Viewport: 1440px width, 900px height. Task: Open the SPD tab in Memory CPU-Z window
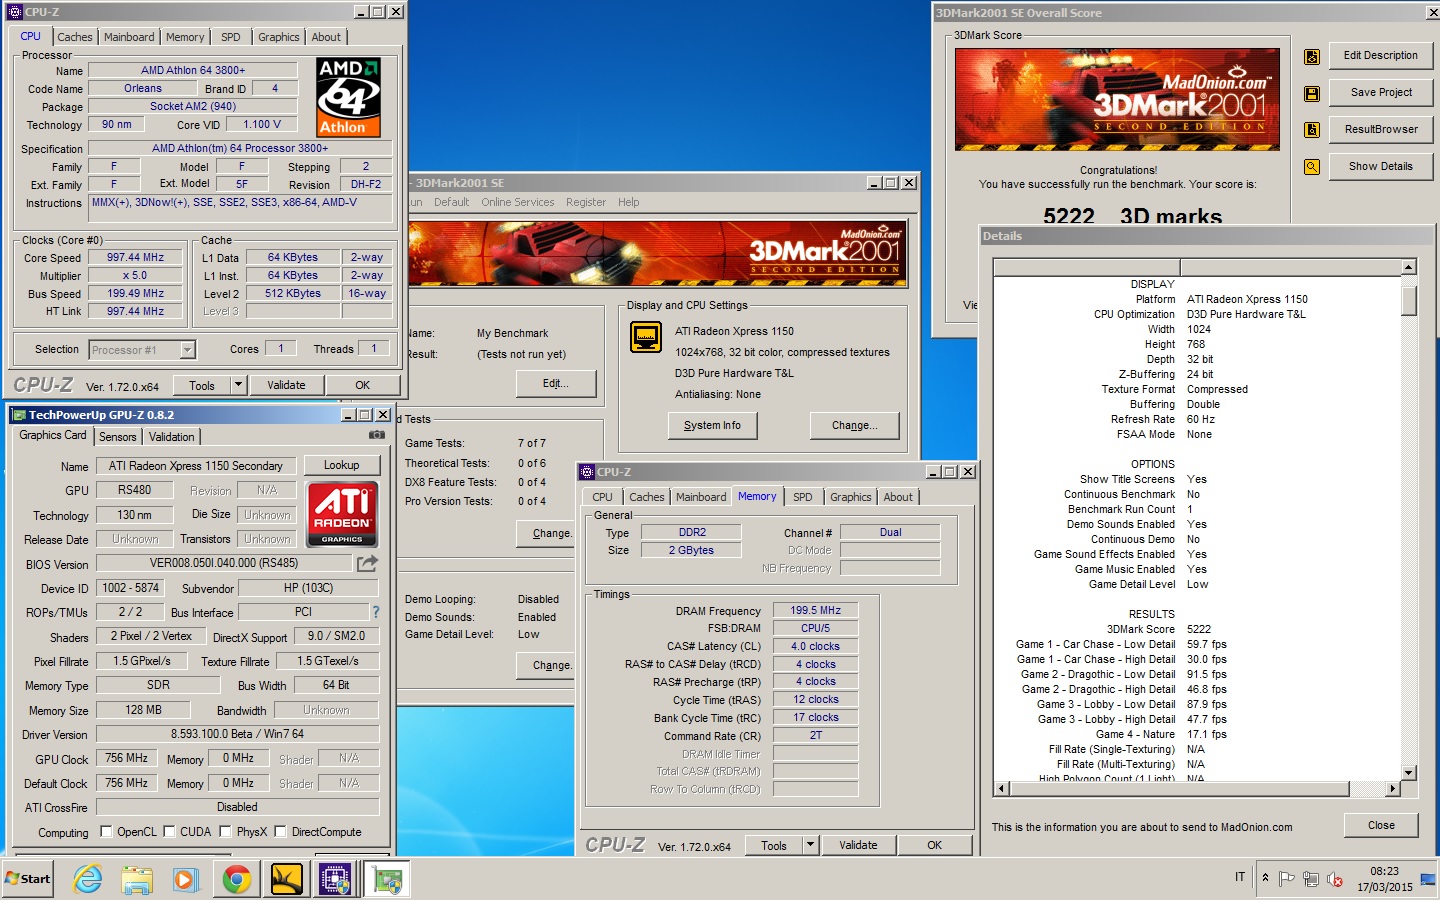tap(803, 497)
